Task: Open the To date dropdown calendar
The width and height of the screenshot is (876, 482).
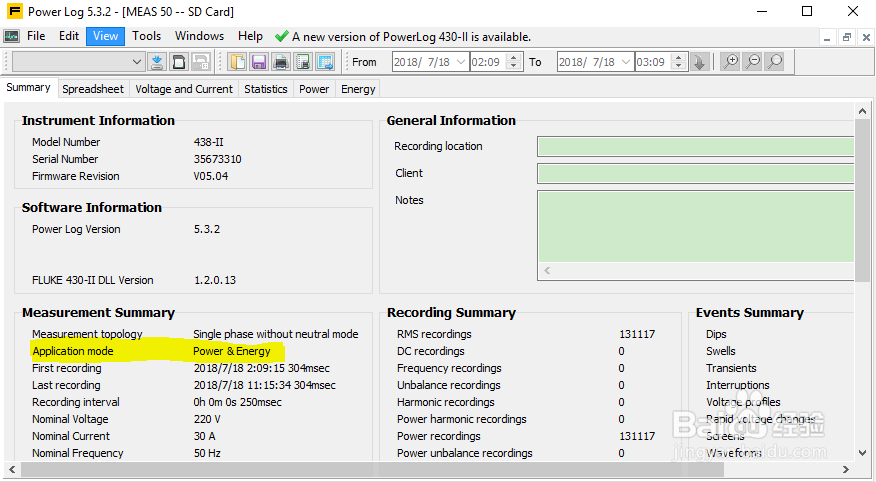Action: pyautogui.click(x=626, y=62)
